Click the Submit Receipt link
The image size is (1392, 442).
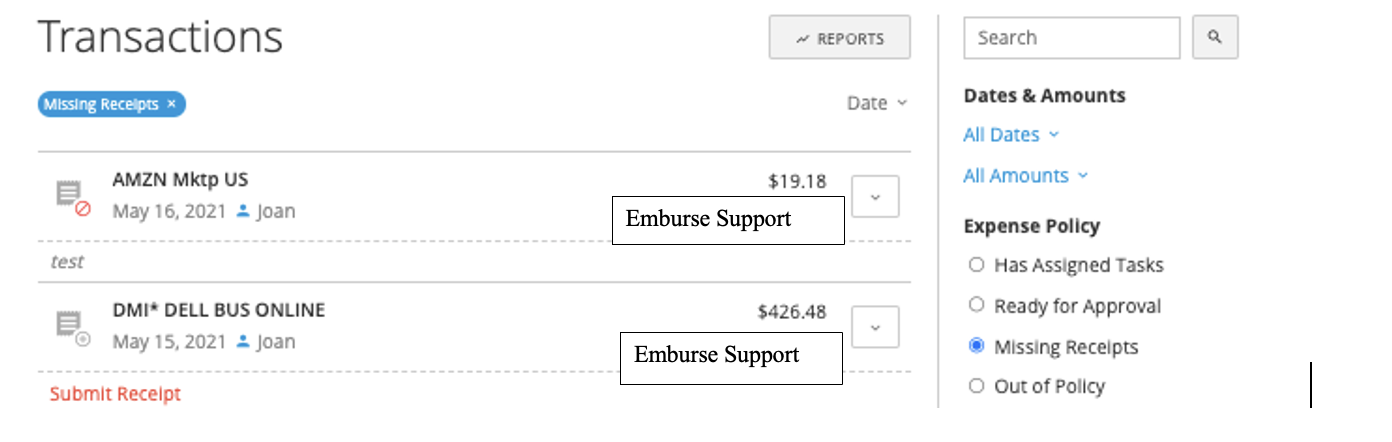tap(115, 394)
